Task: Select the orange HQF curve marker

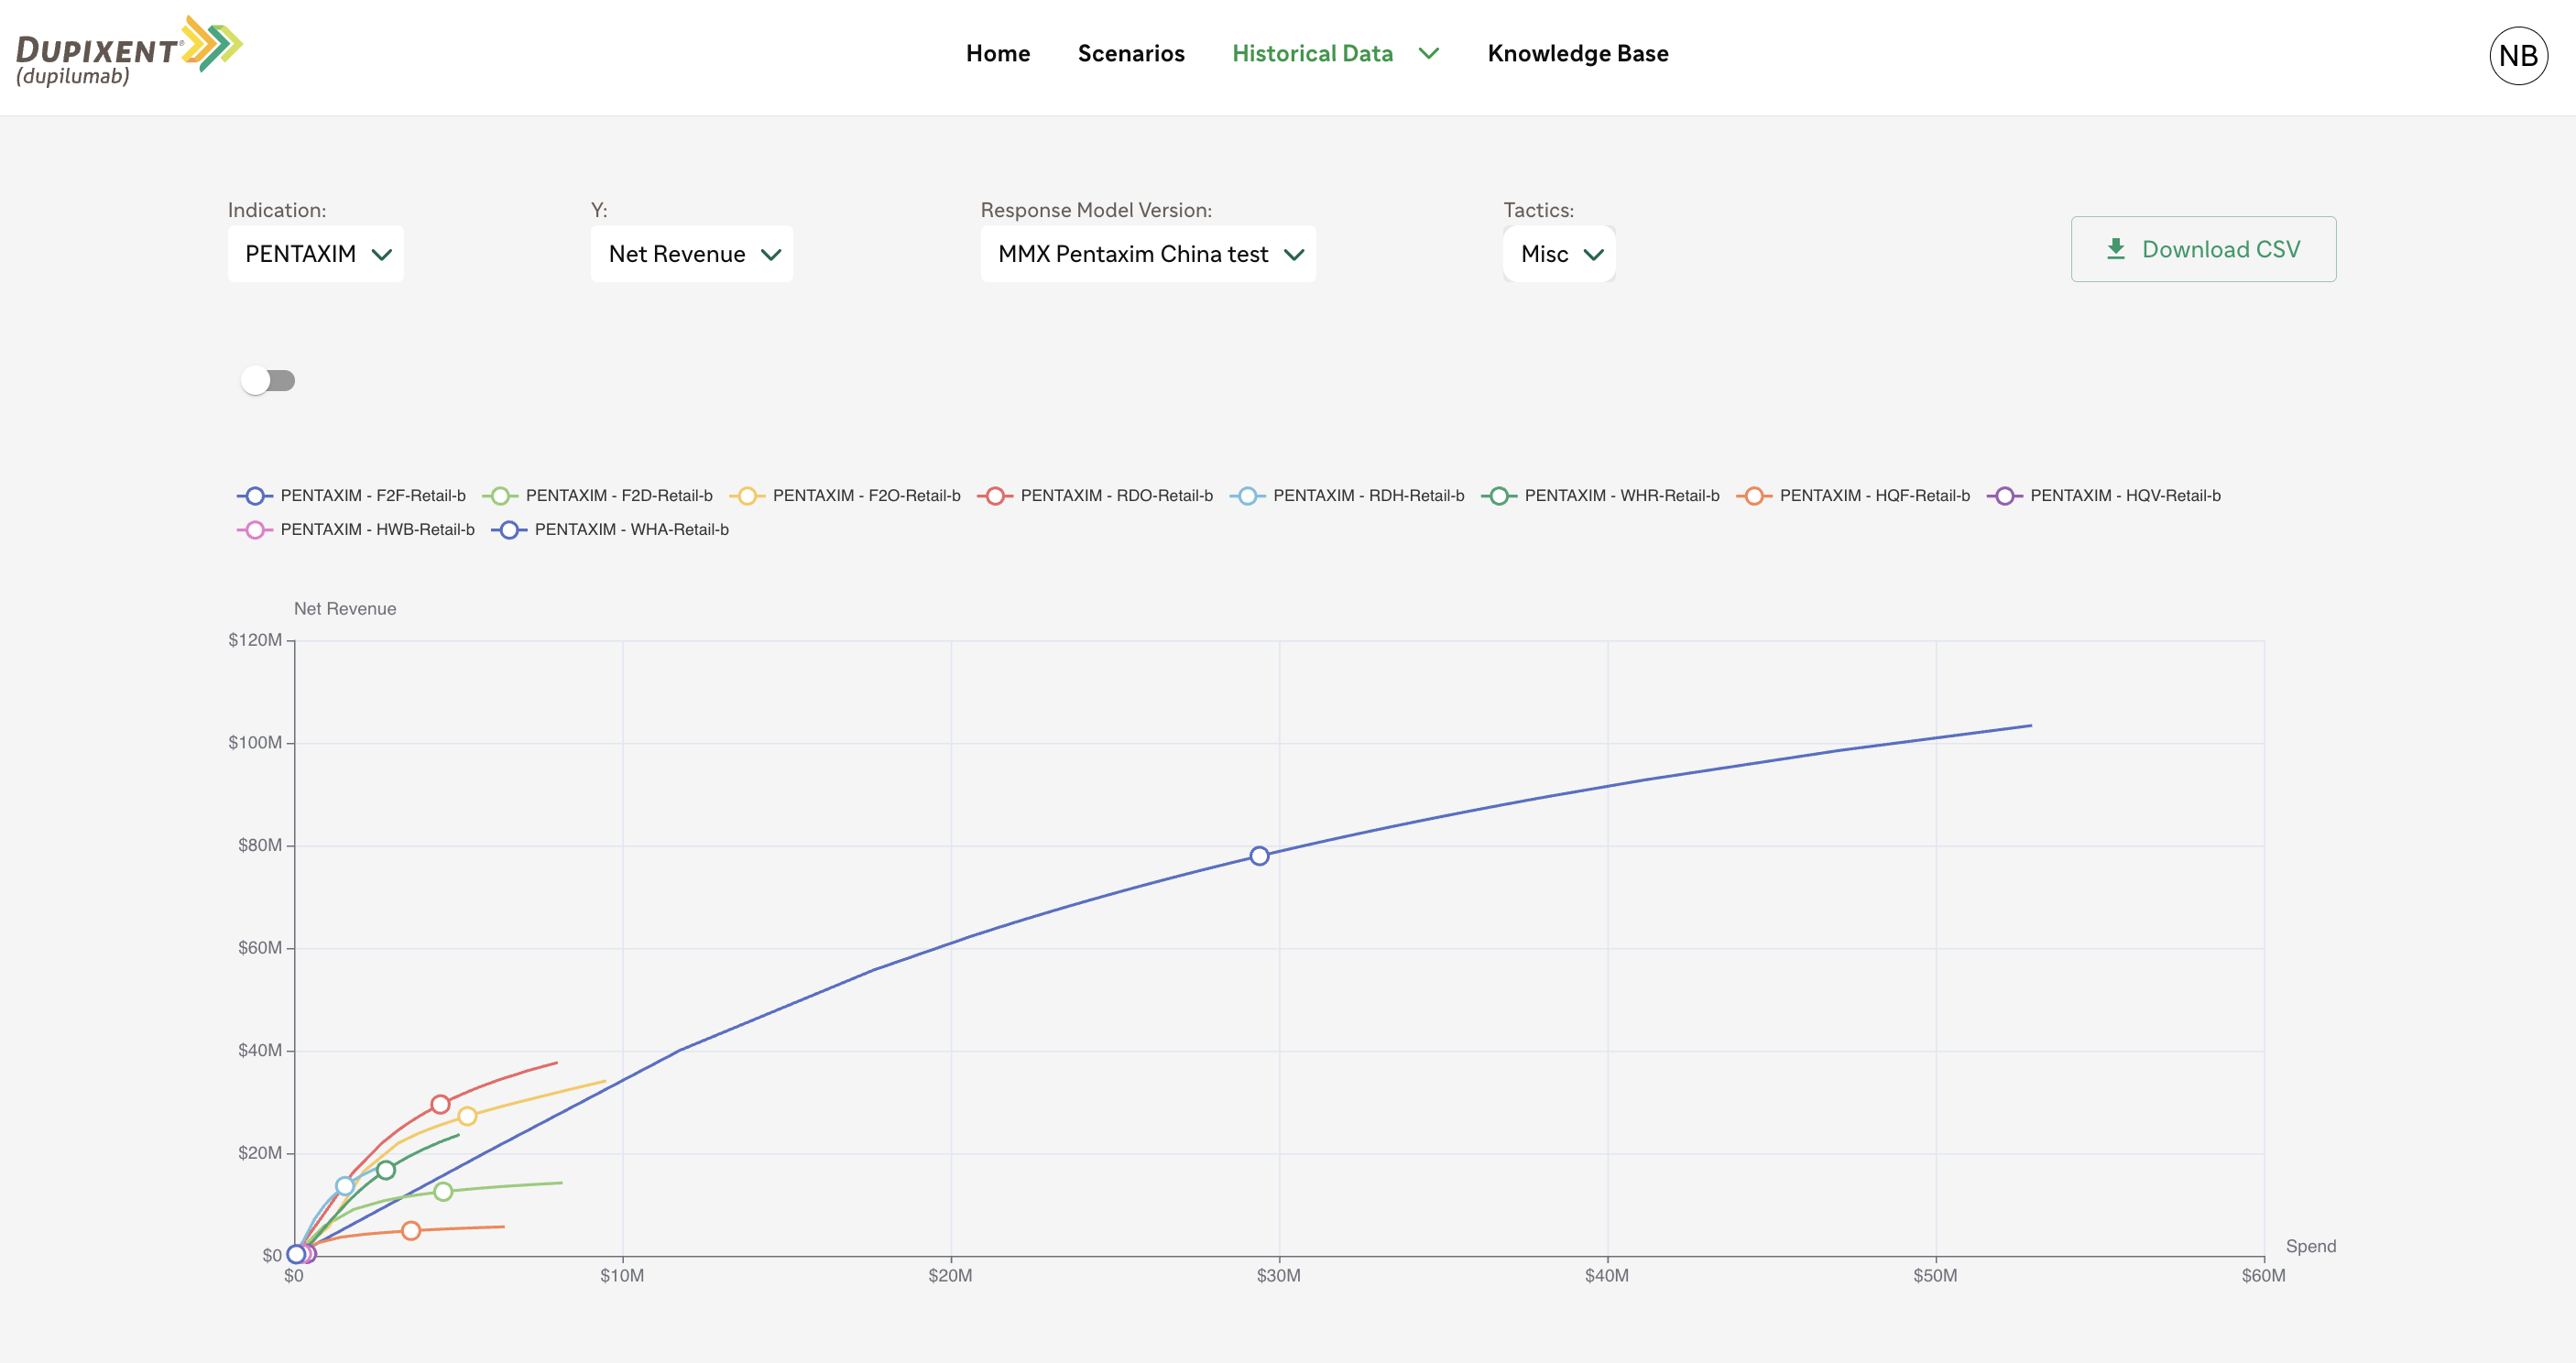Action: 411,1231
